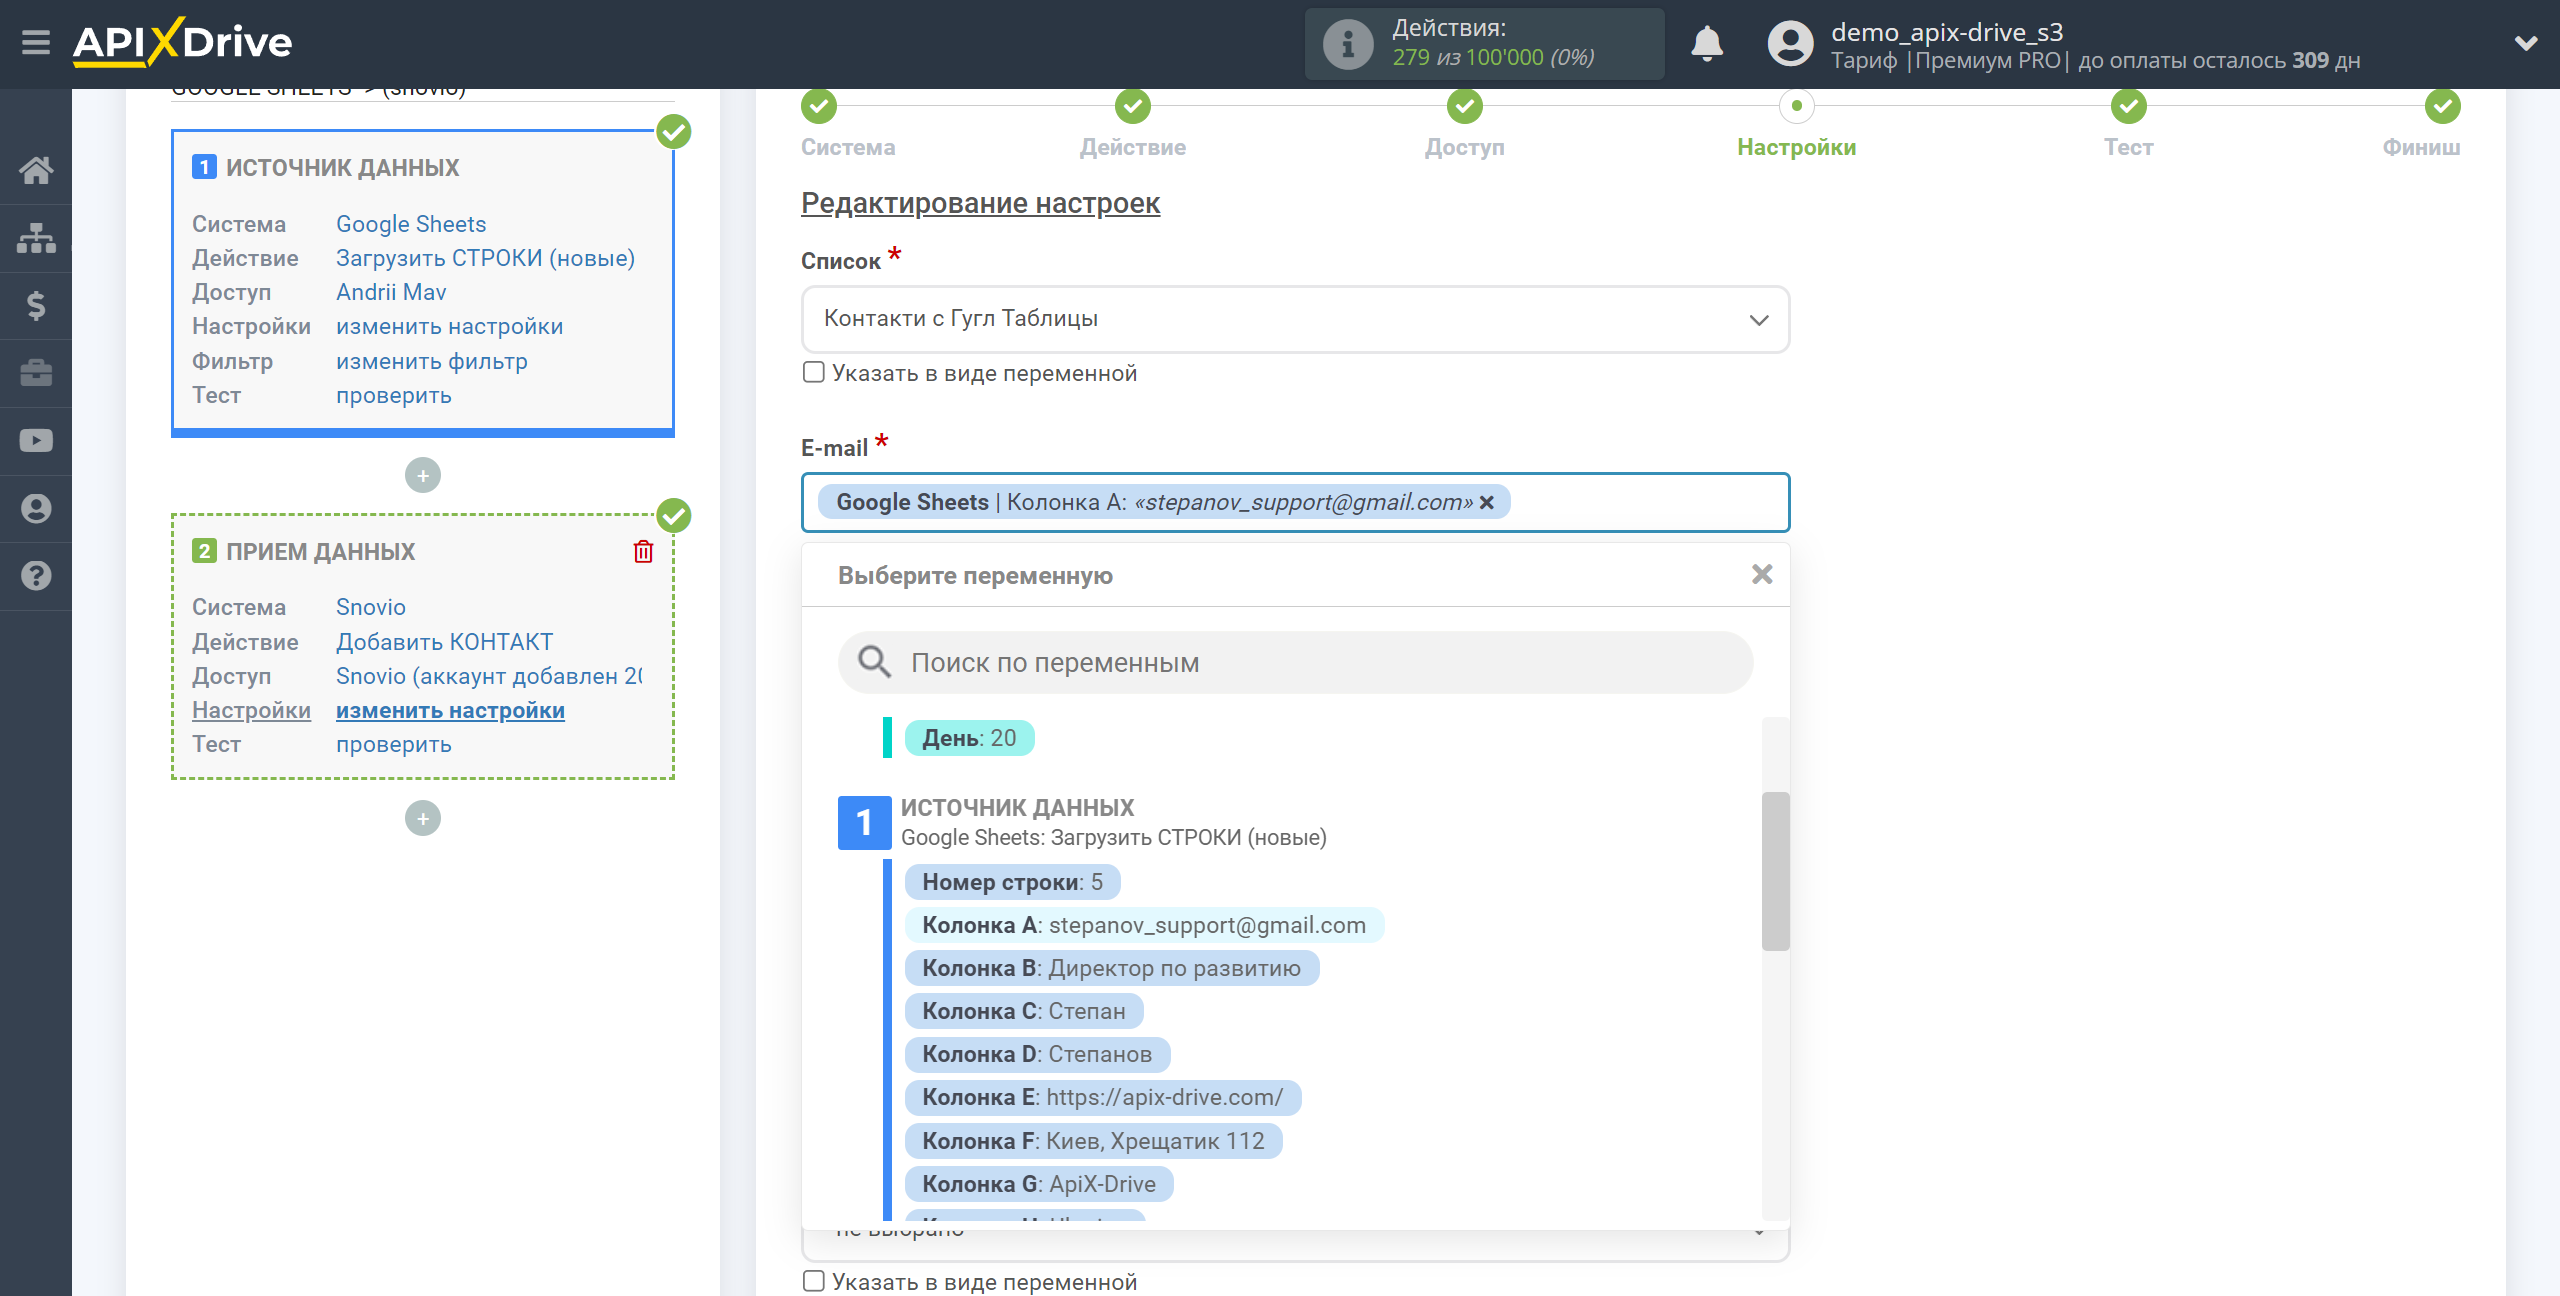2560x1296 pixels.
Task: Click 'Редактирование настроек' heading
Action: point(980,203)
